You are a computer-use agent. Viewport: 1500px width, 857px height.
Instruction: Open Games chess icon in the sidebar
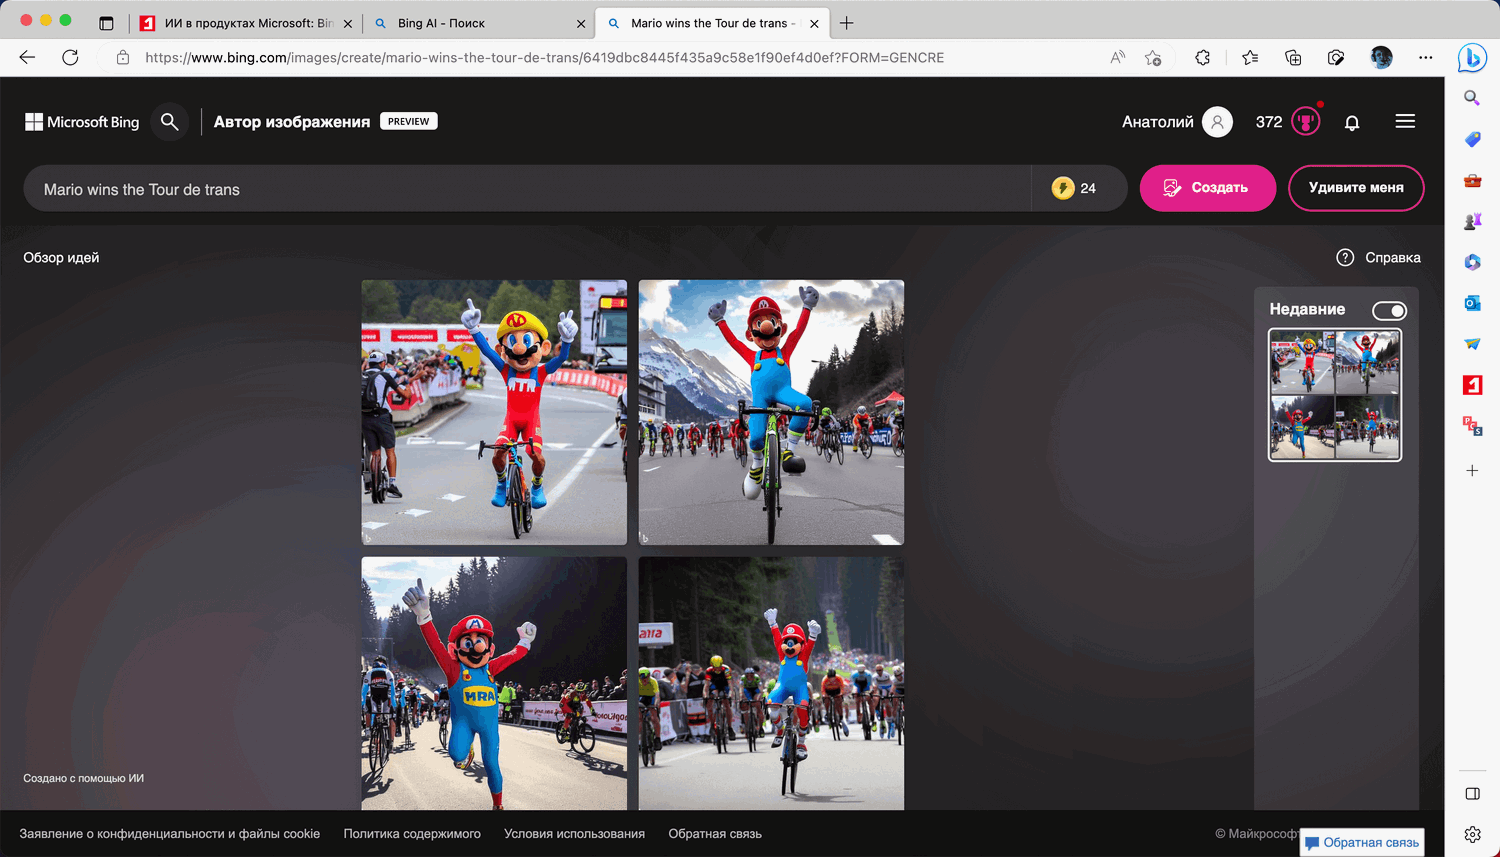(1472, 221)
